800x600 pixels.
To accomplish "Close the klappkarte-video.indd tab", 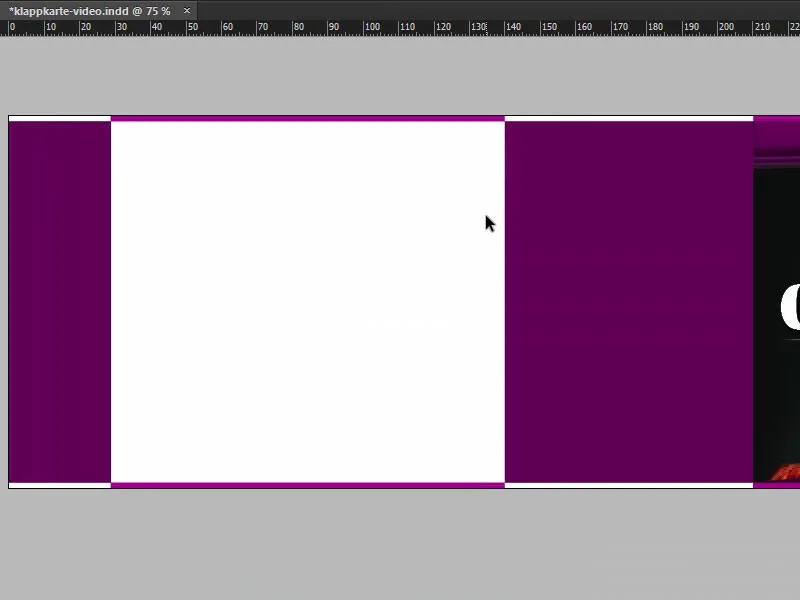I will 187,10.
